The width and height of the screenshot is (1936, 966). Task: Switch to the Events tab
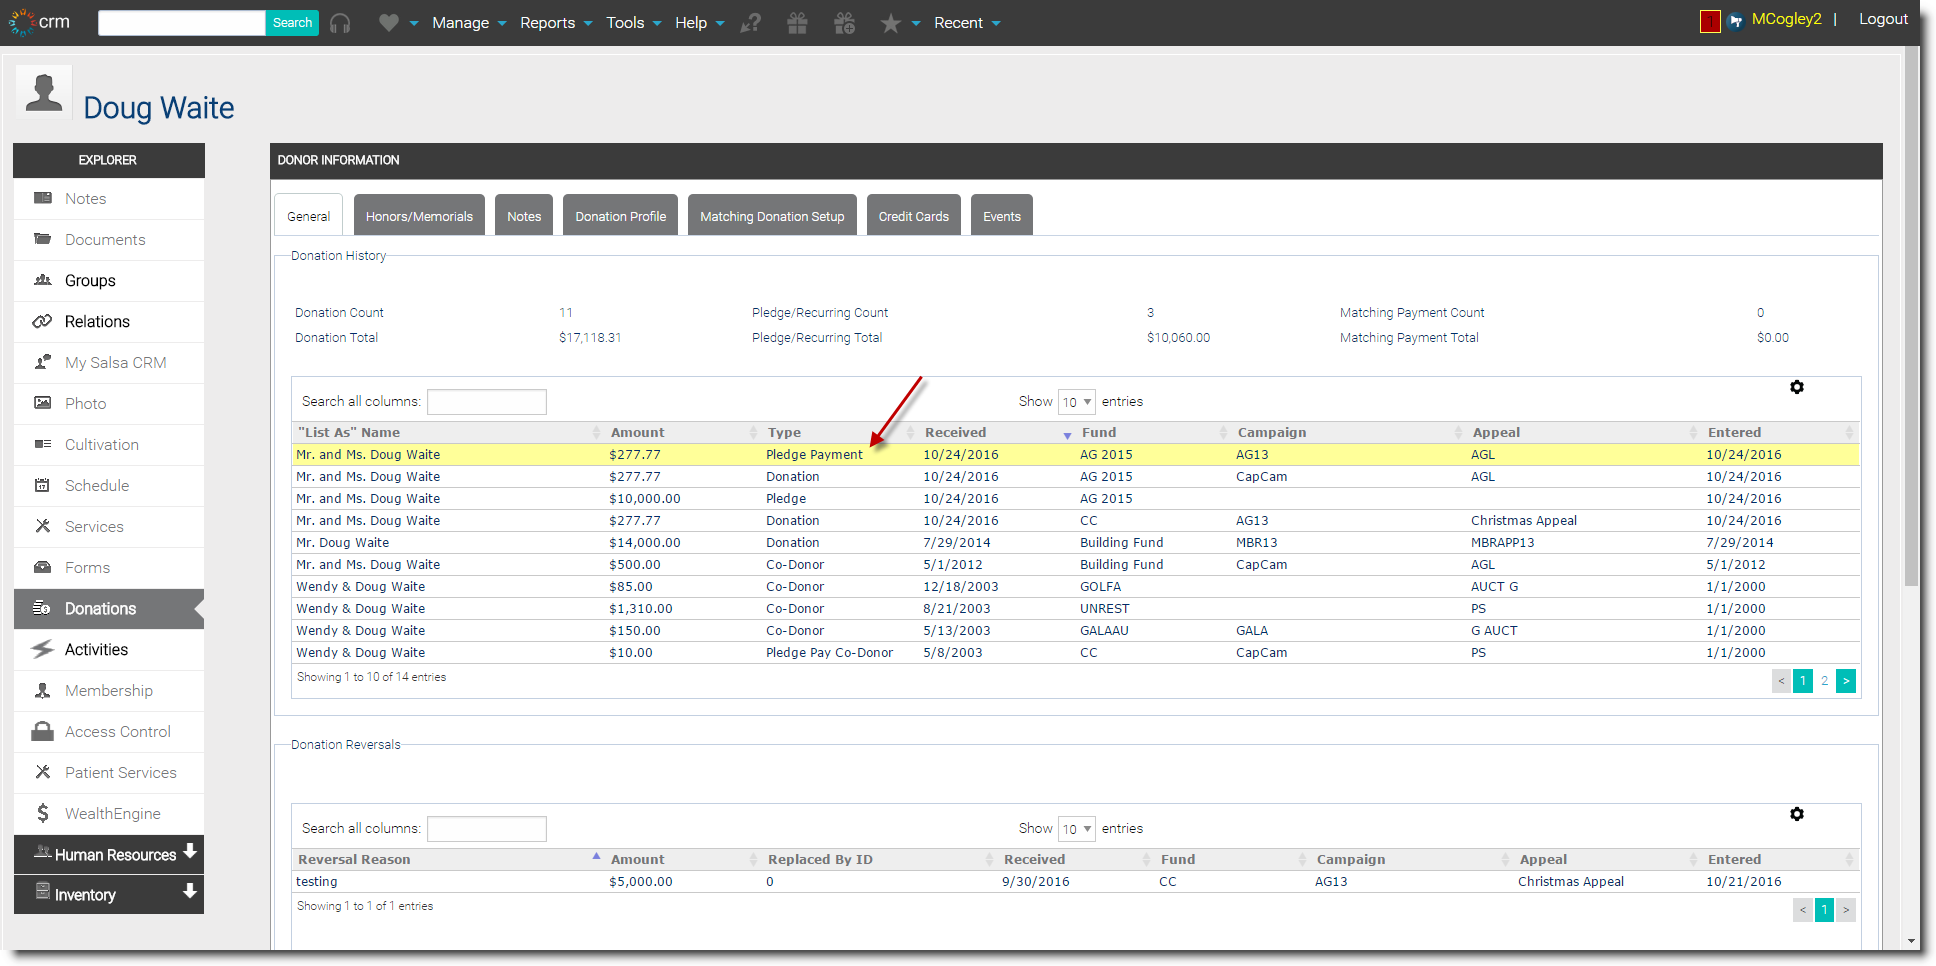[1002, 216]
